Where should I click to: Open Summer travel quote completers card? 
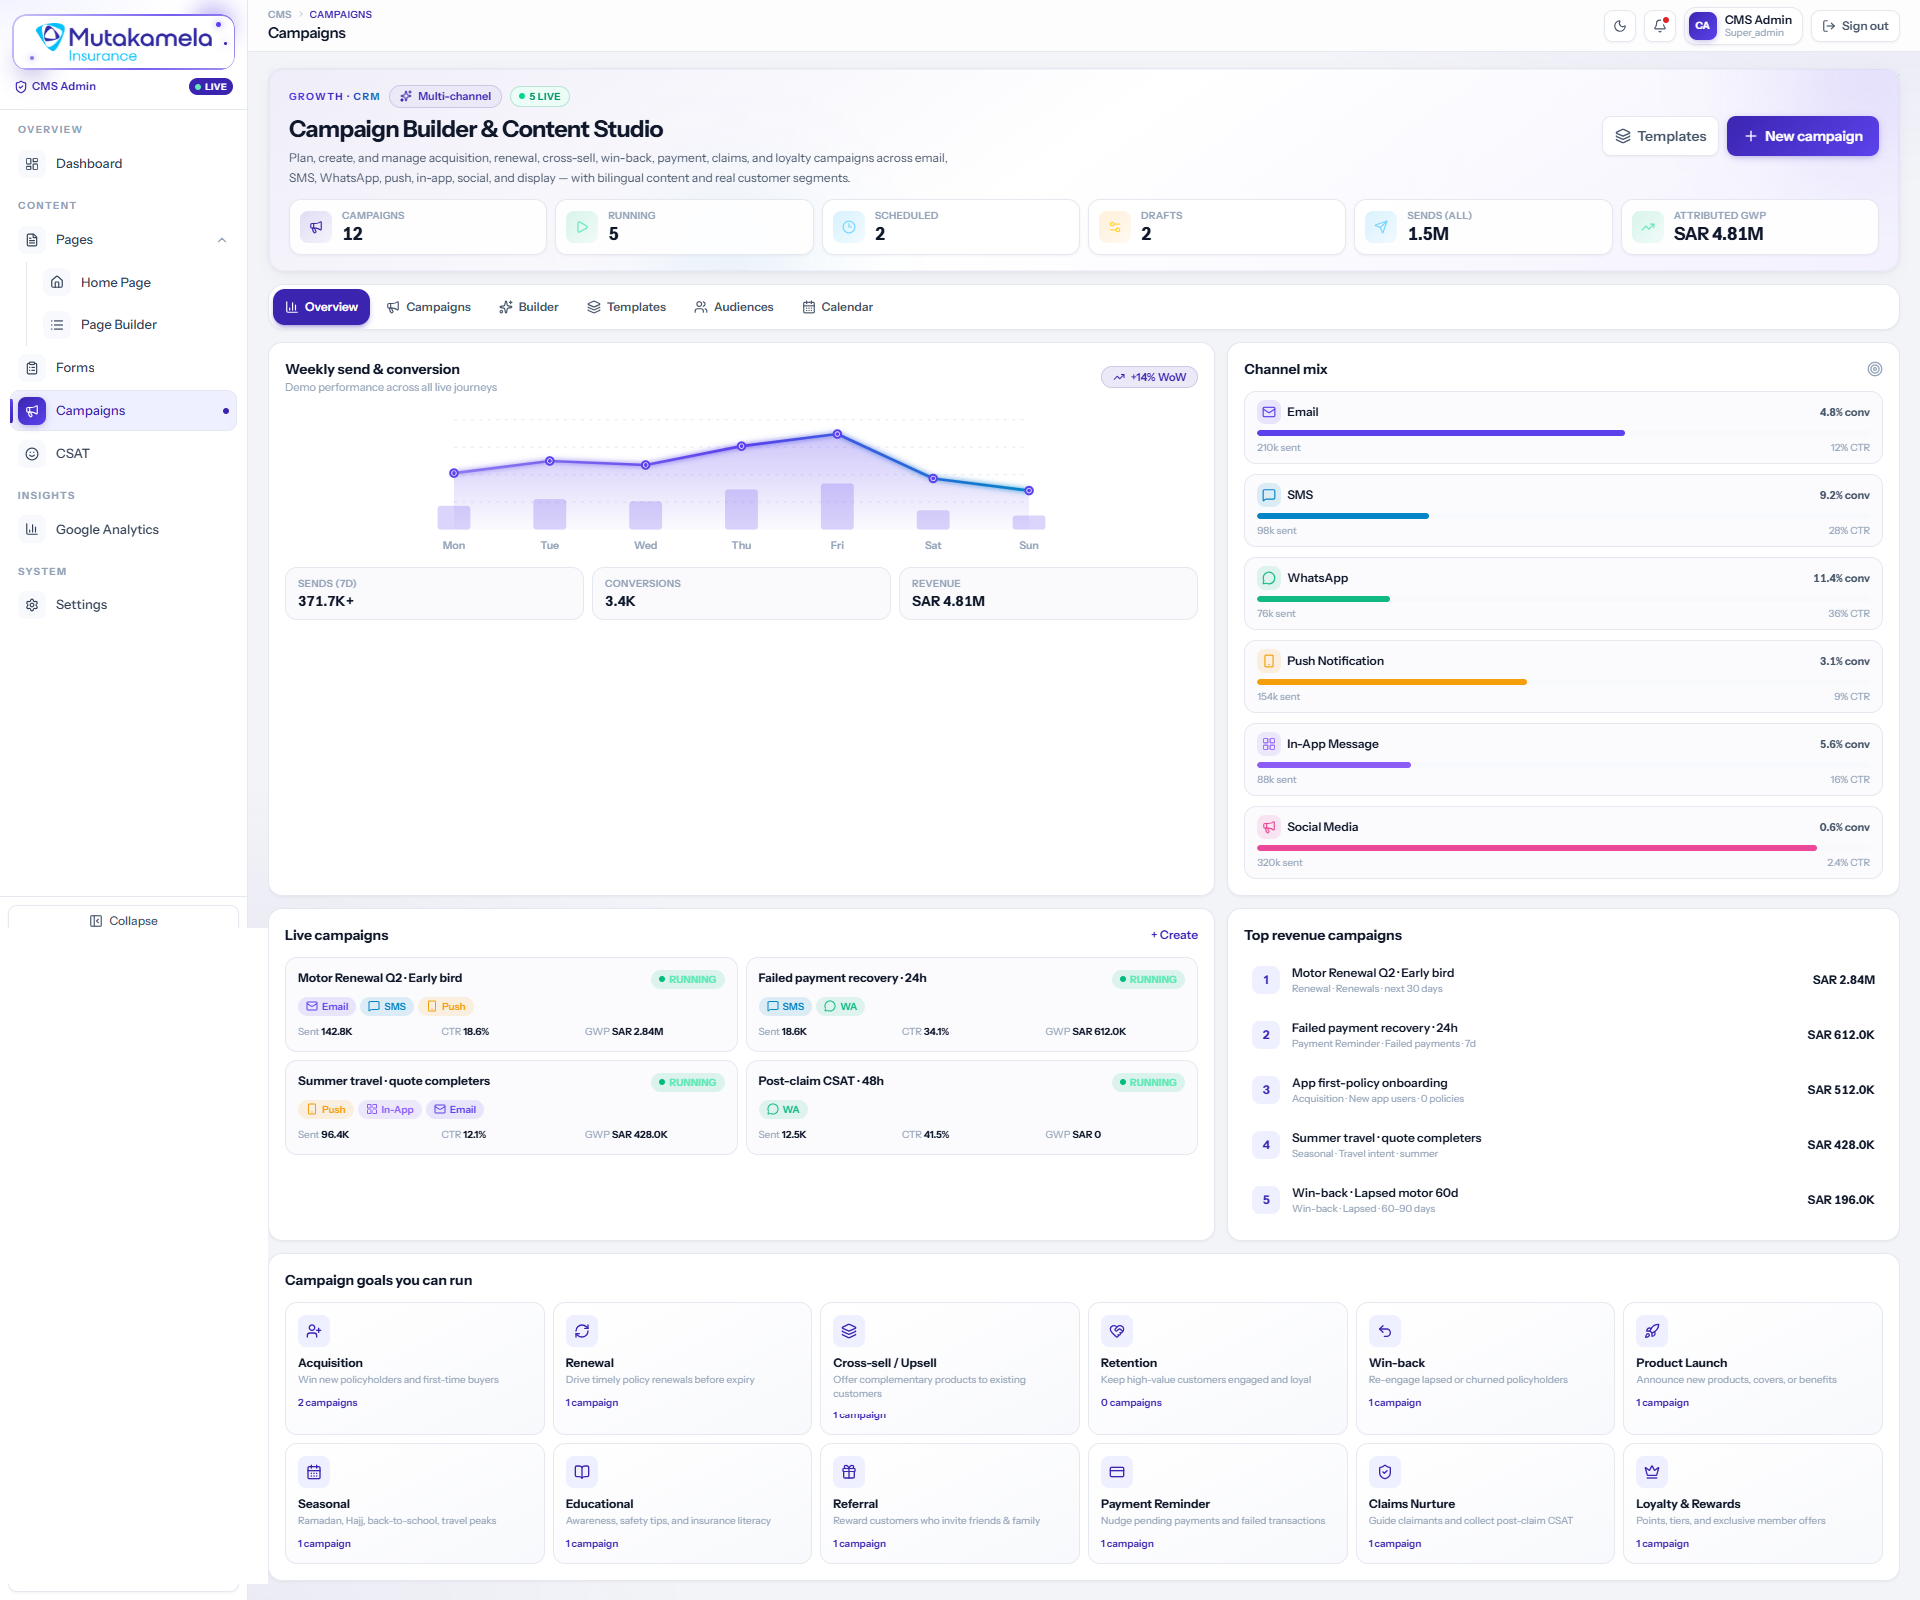511,1108
